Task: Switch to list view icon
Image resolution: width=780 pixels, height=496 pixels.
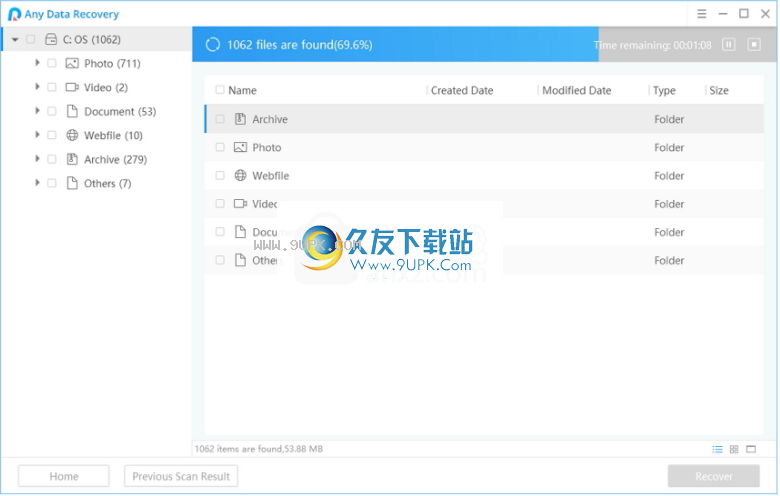Action: click(x=717, y=449)
